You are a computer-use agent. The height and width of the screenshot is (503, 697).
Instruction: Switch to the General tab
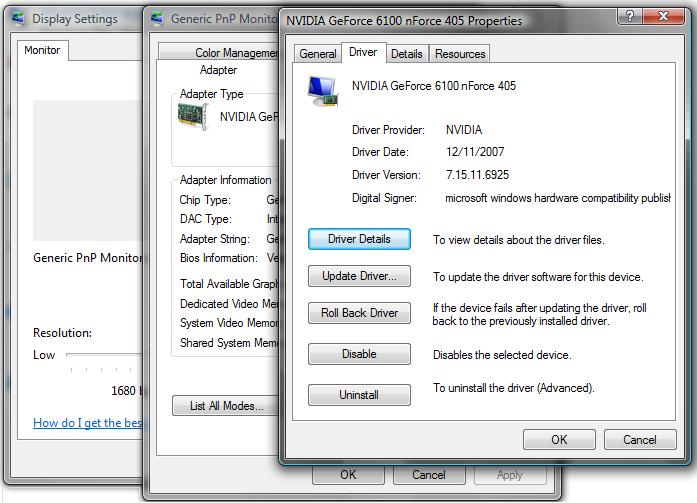tap(318, 54)
